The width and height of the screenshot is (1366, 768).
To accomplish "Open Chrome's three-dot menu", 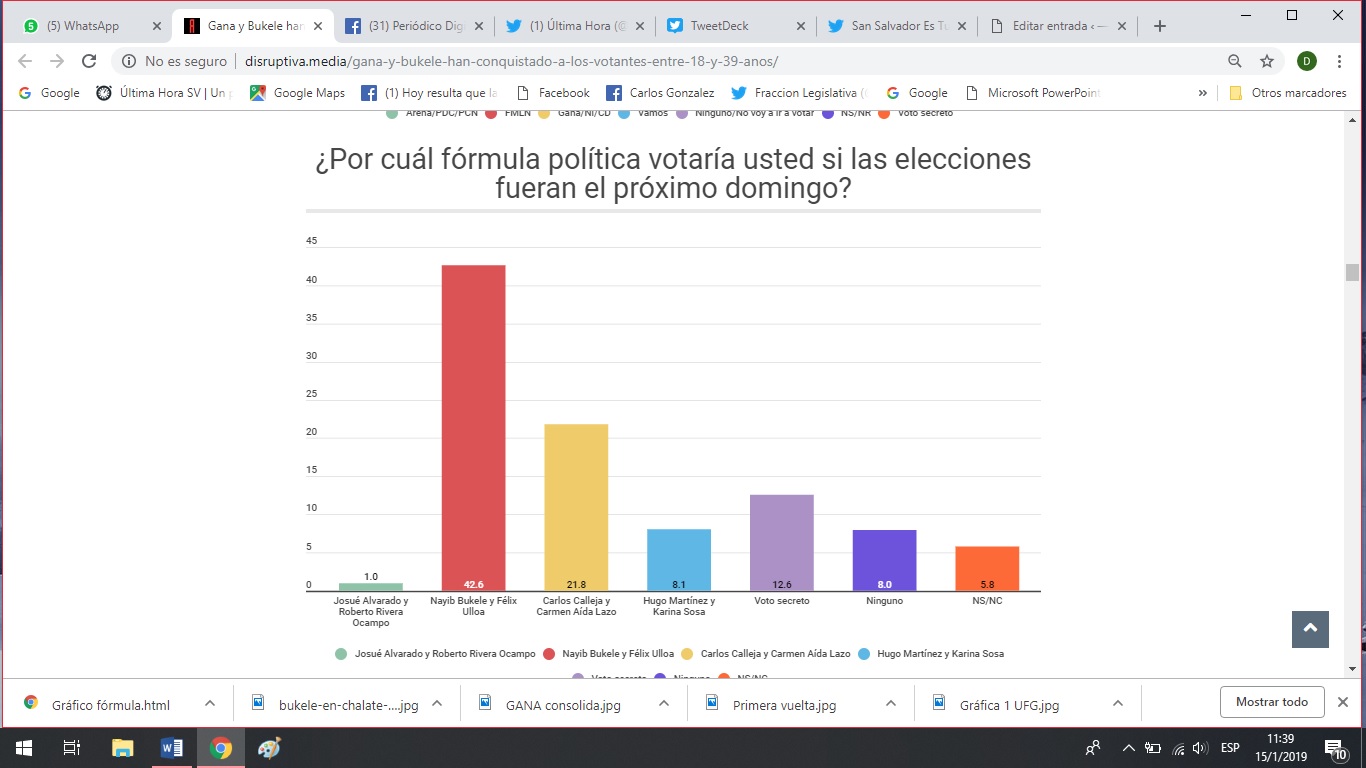I will (x=1339, y=61).
